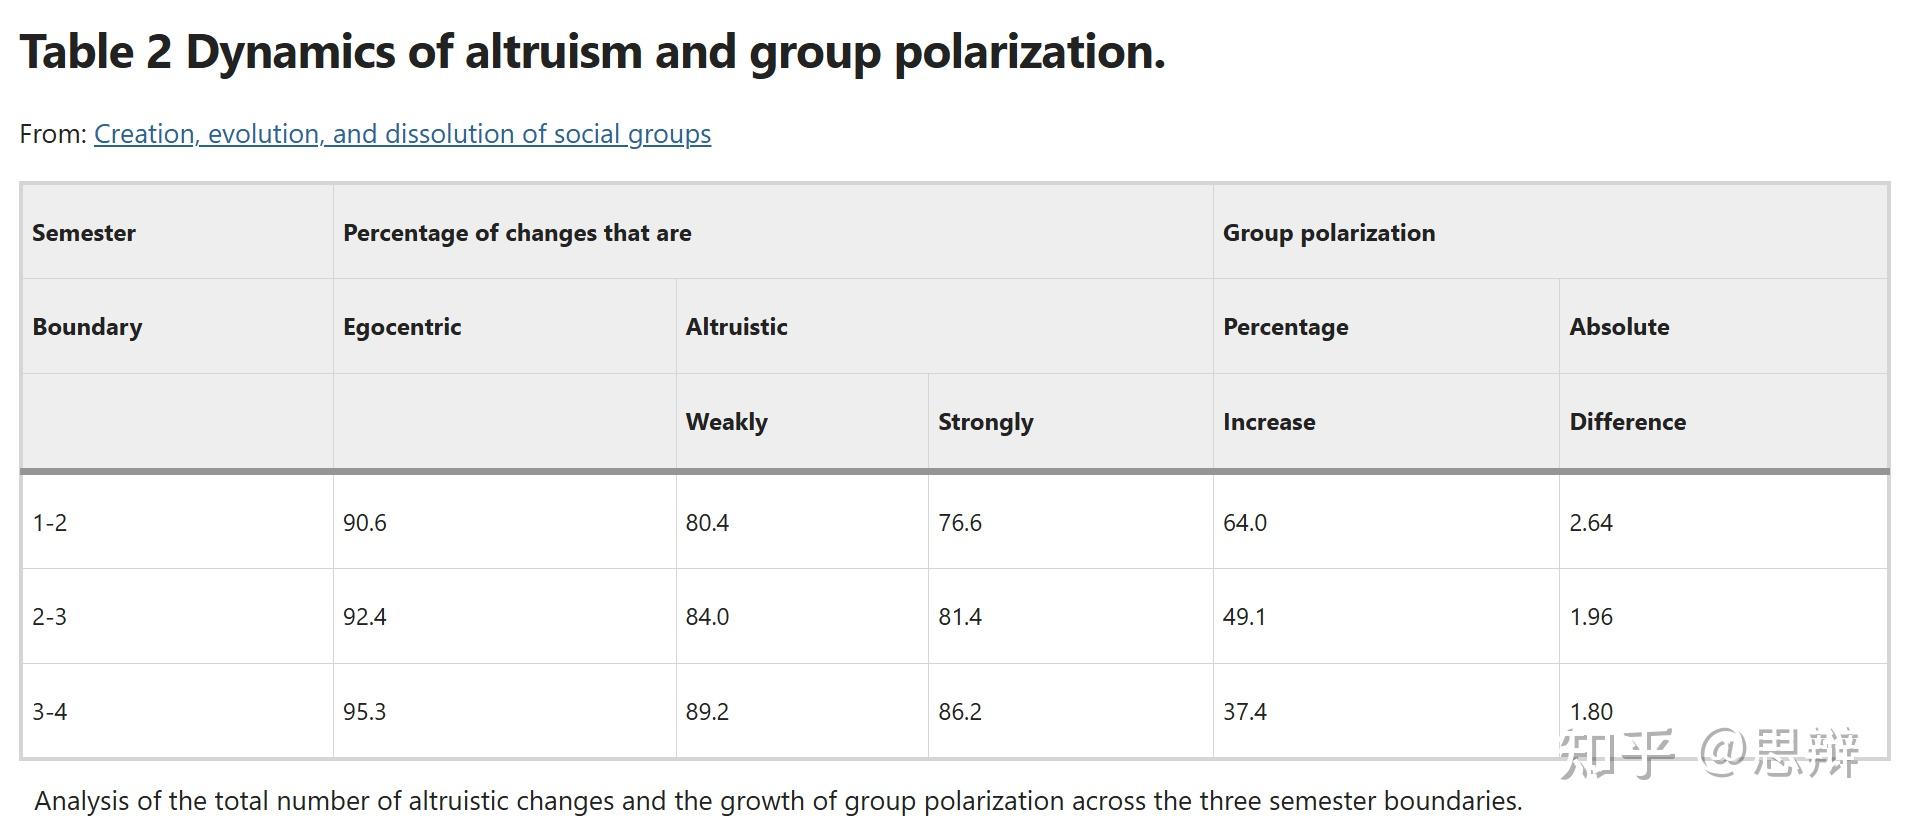The height and width of the screenshot is (831, 1908).
Task: Click the '2-3' semester boundary row label
Action: [x=50, y=617]
